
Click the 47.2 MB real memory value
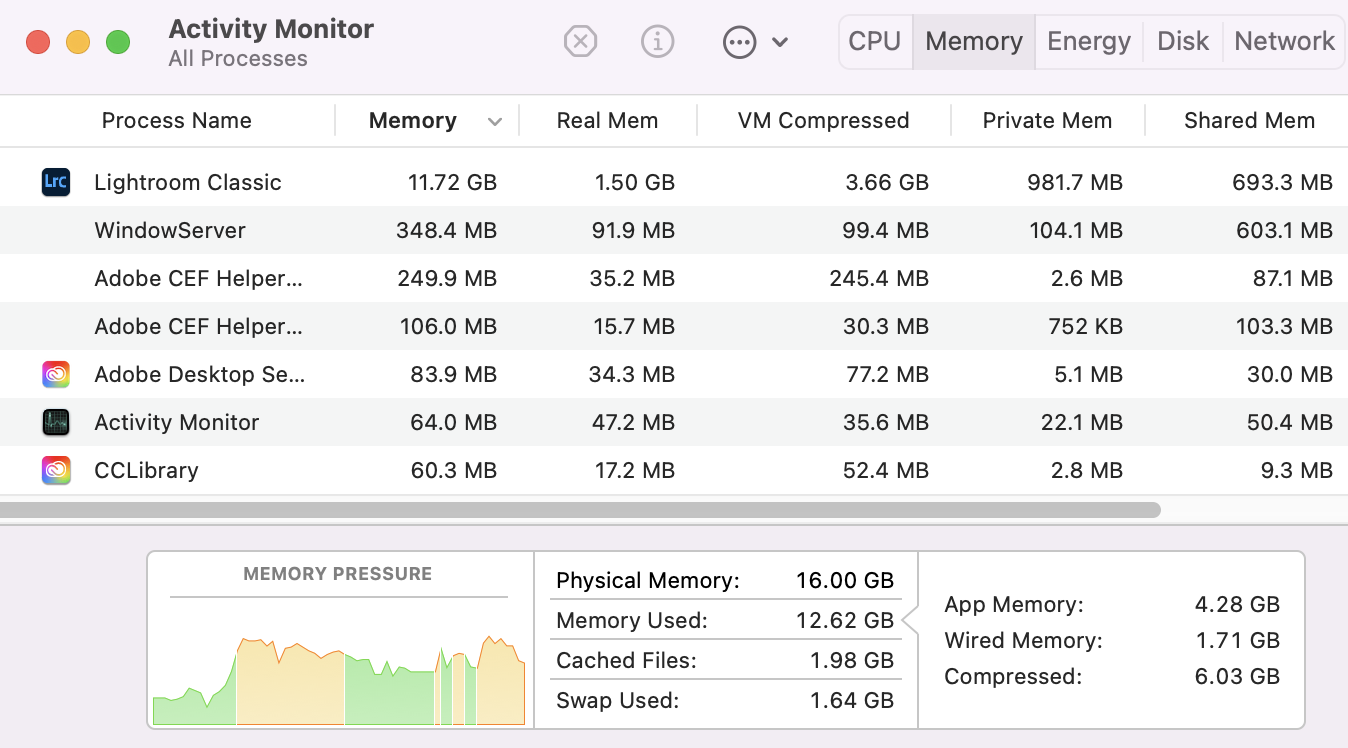(632, 422)
